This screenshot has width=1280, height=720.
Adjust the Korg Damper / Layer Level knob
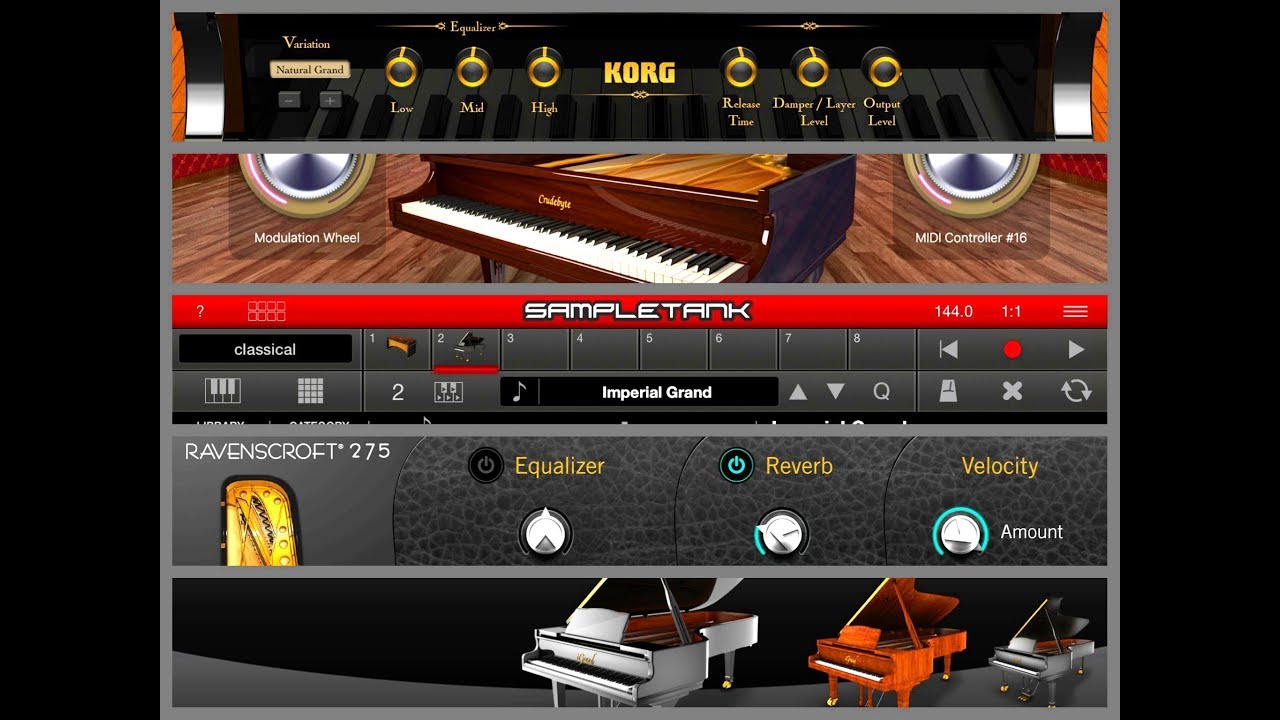pyautogui.click(x=813, y=70)
